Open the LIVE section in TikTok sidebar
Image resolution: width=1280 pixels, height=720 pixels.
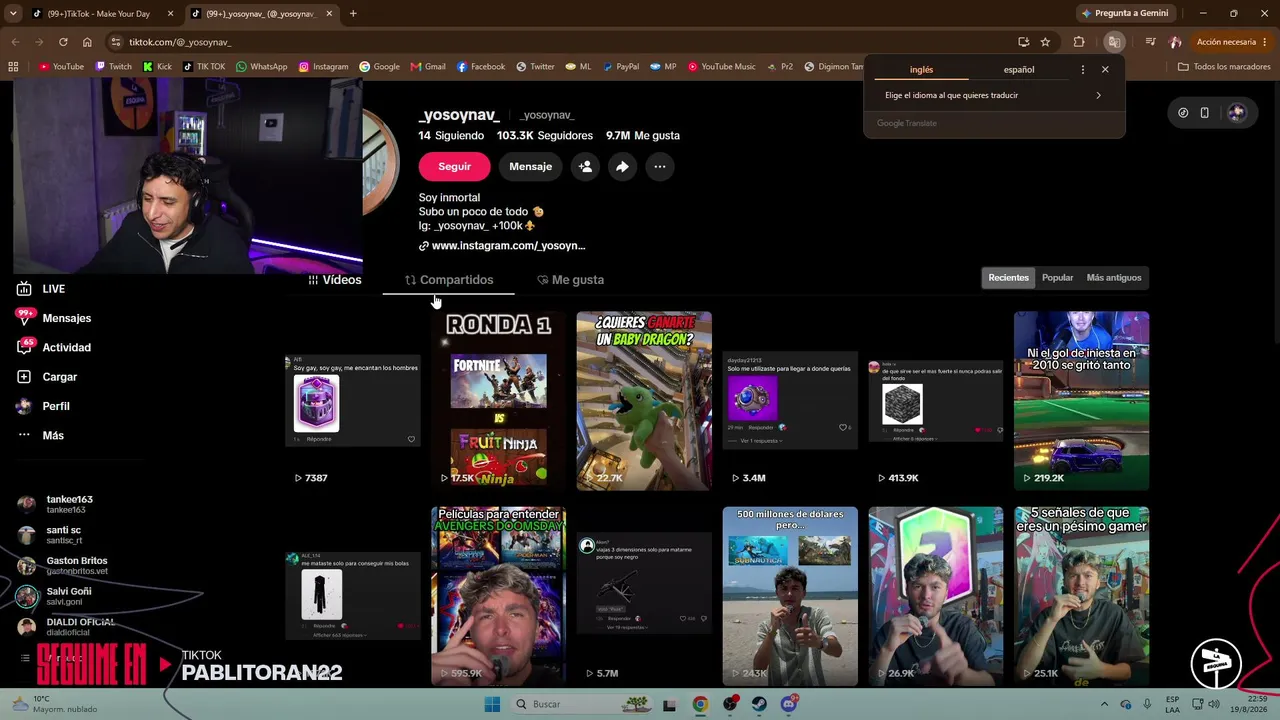[x=41, y=289]
